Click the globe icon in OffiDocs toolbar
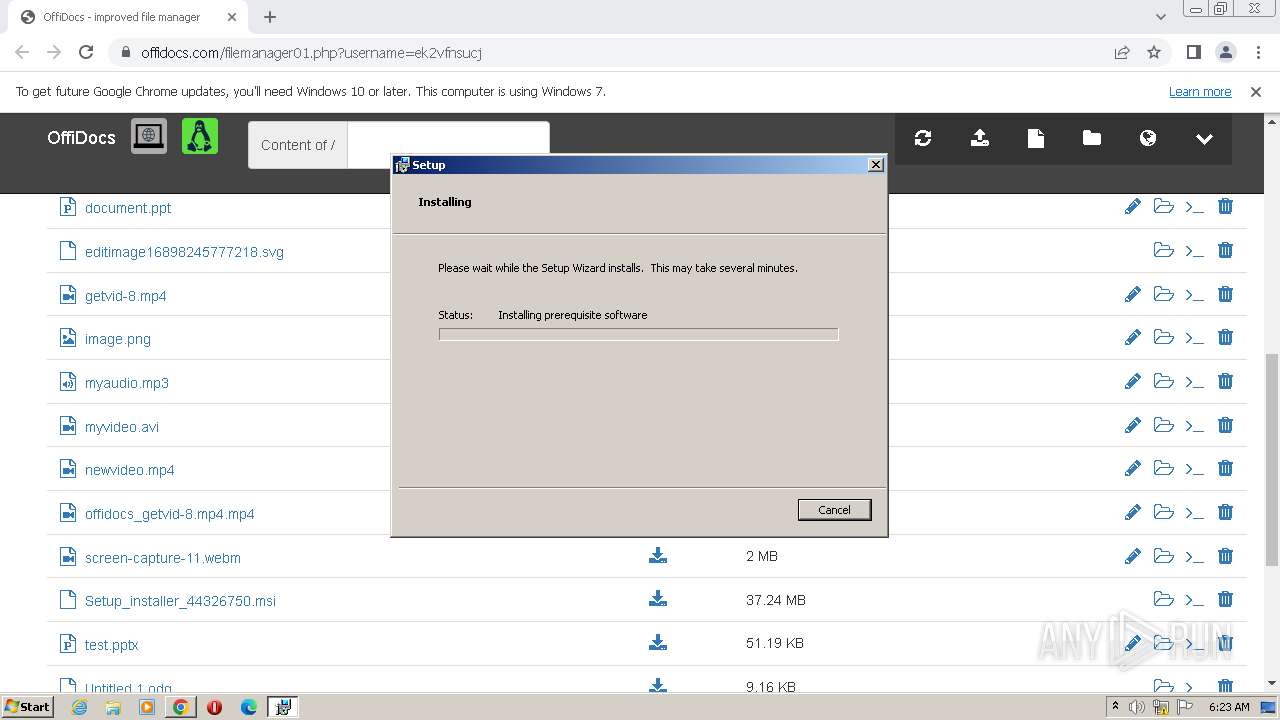The width and height of the screenshot is (1280, 720). click(1148, 138)
